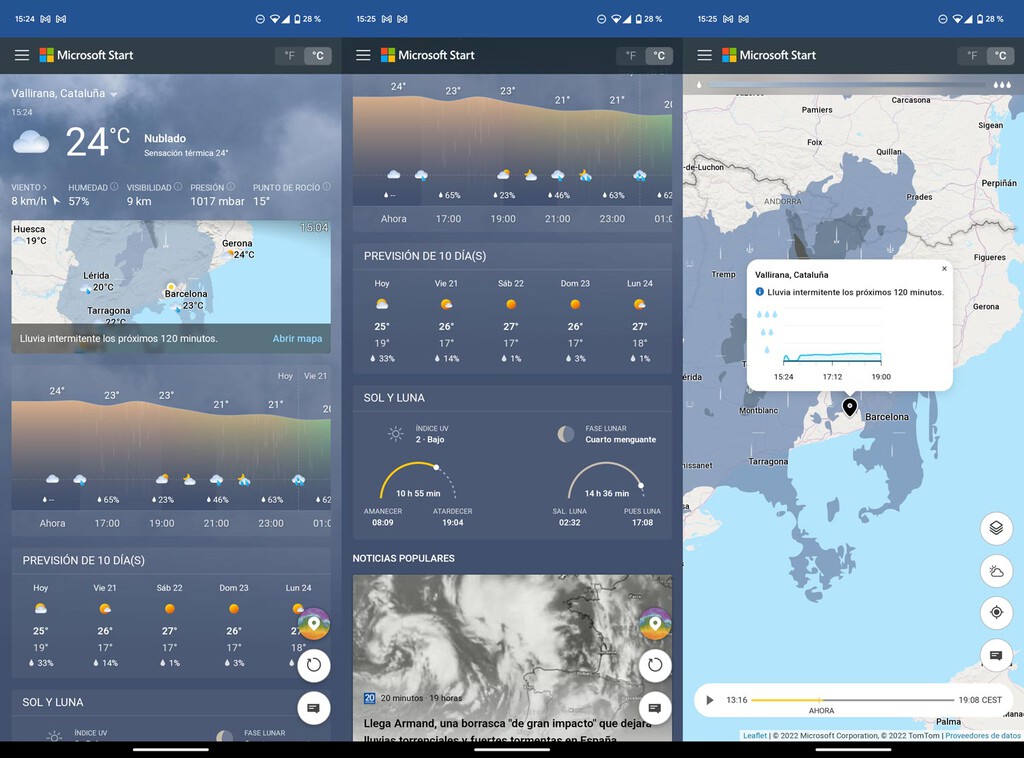Open the feedback chat button on the map screen
The width and height of the screenshot is (1024, 758).
(x=996, y=656)
